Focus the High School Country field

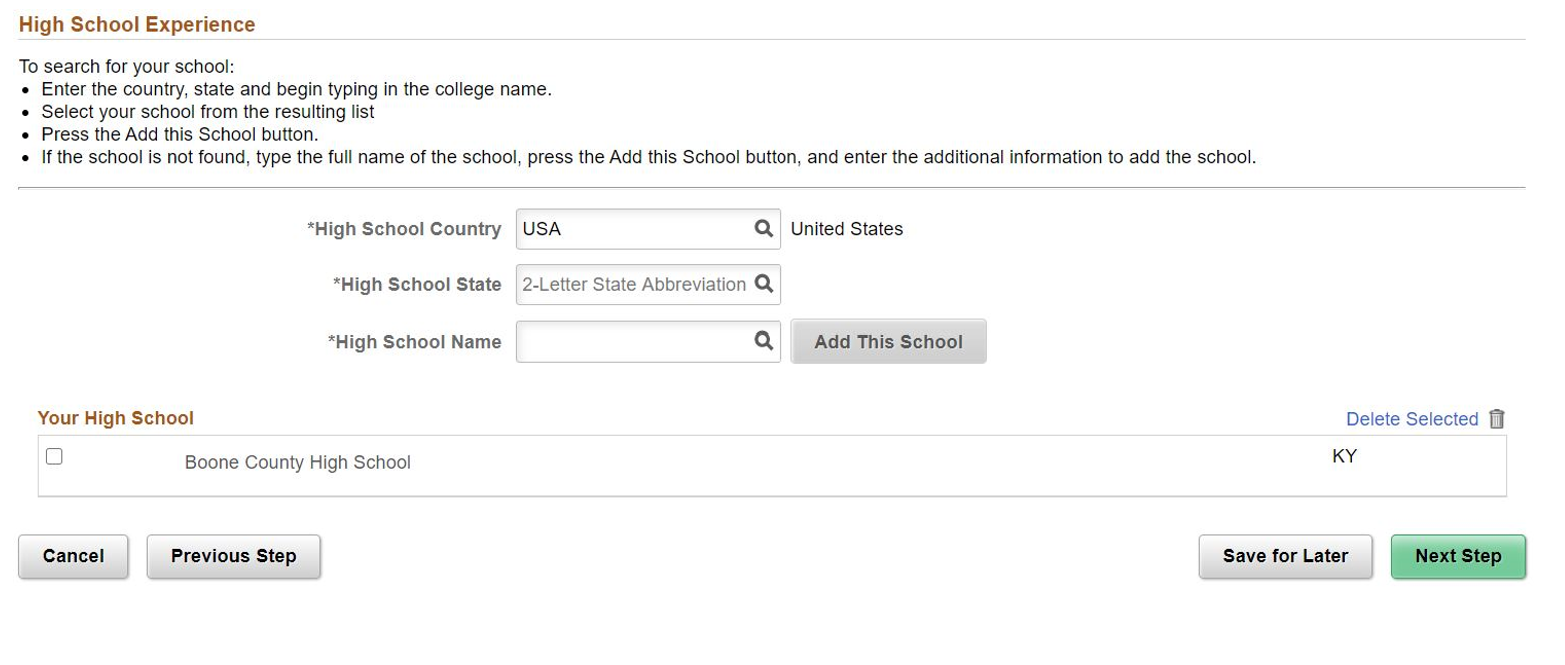tap(648, 229)
